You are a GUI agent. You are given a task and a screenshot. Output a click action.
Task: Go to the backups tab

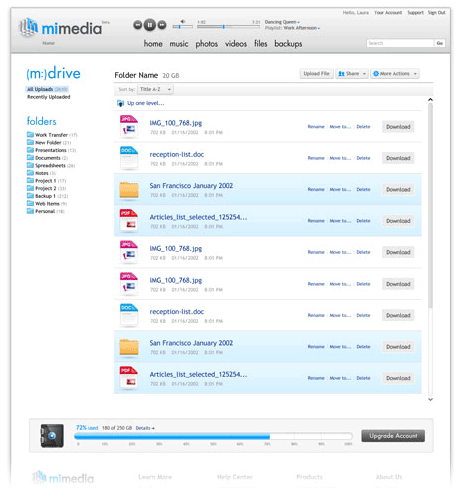coord(288,44)
